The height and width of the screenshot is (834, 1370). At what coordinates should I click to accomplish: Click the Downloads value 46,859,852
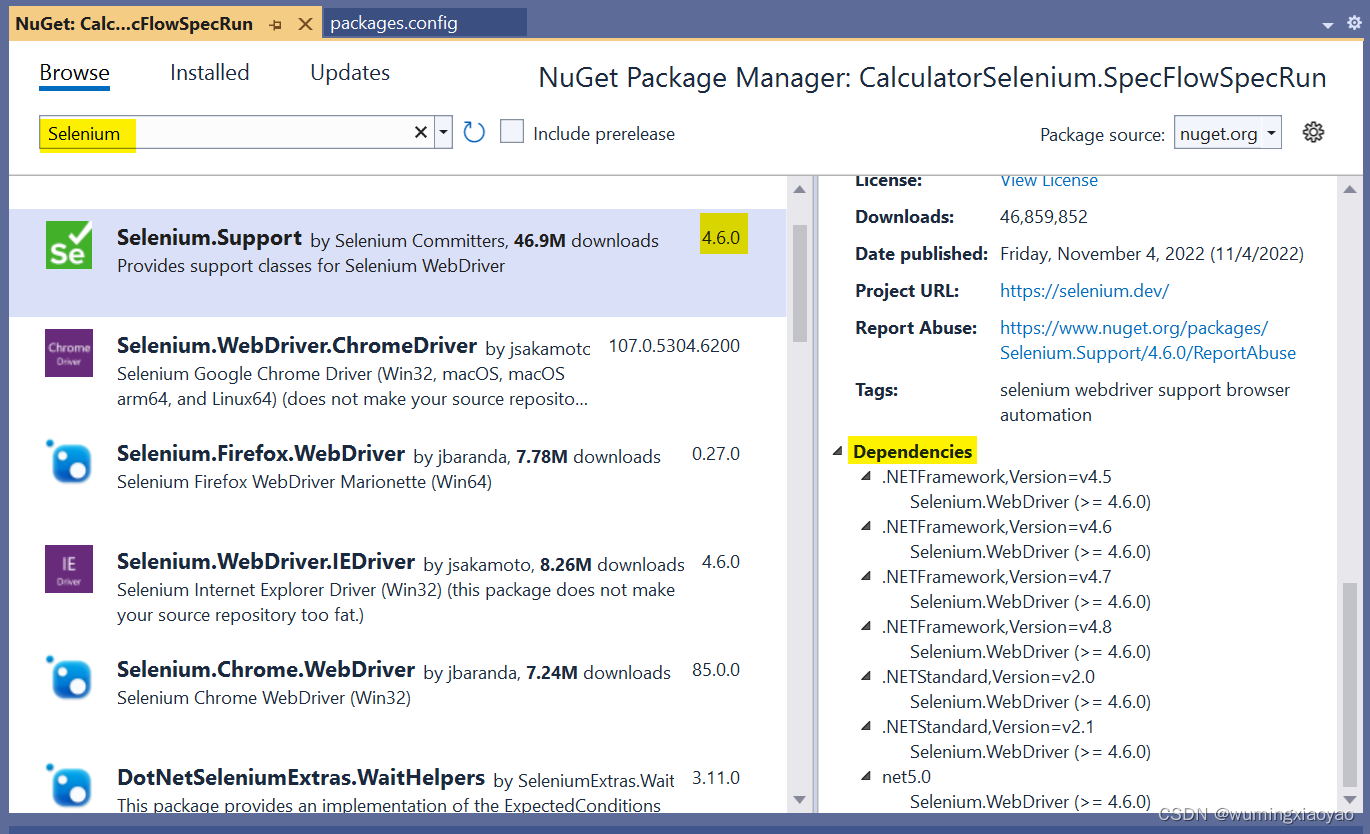[x=1044, y=217]
